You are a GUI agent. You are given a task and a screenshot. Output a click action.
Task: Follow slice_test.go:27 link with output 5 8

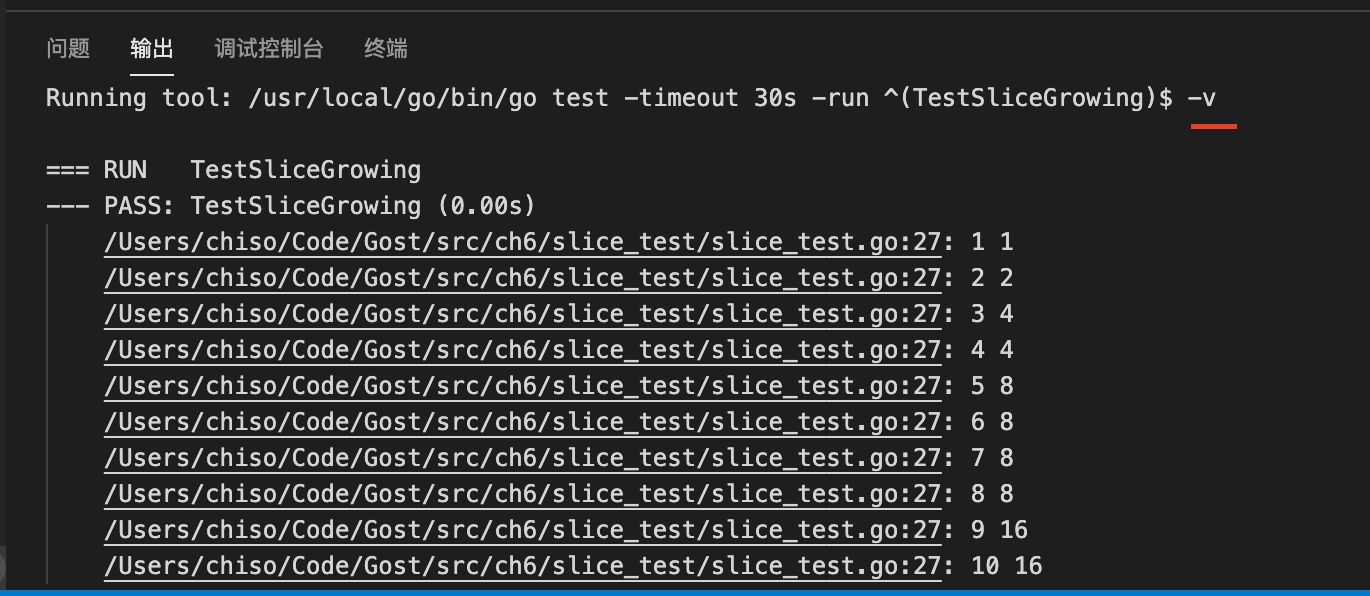[x=522, y=386]
